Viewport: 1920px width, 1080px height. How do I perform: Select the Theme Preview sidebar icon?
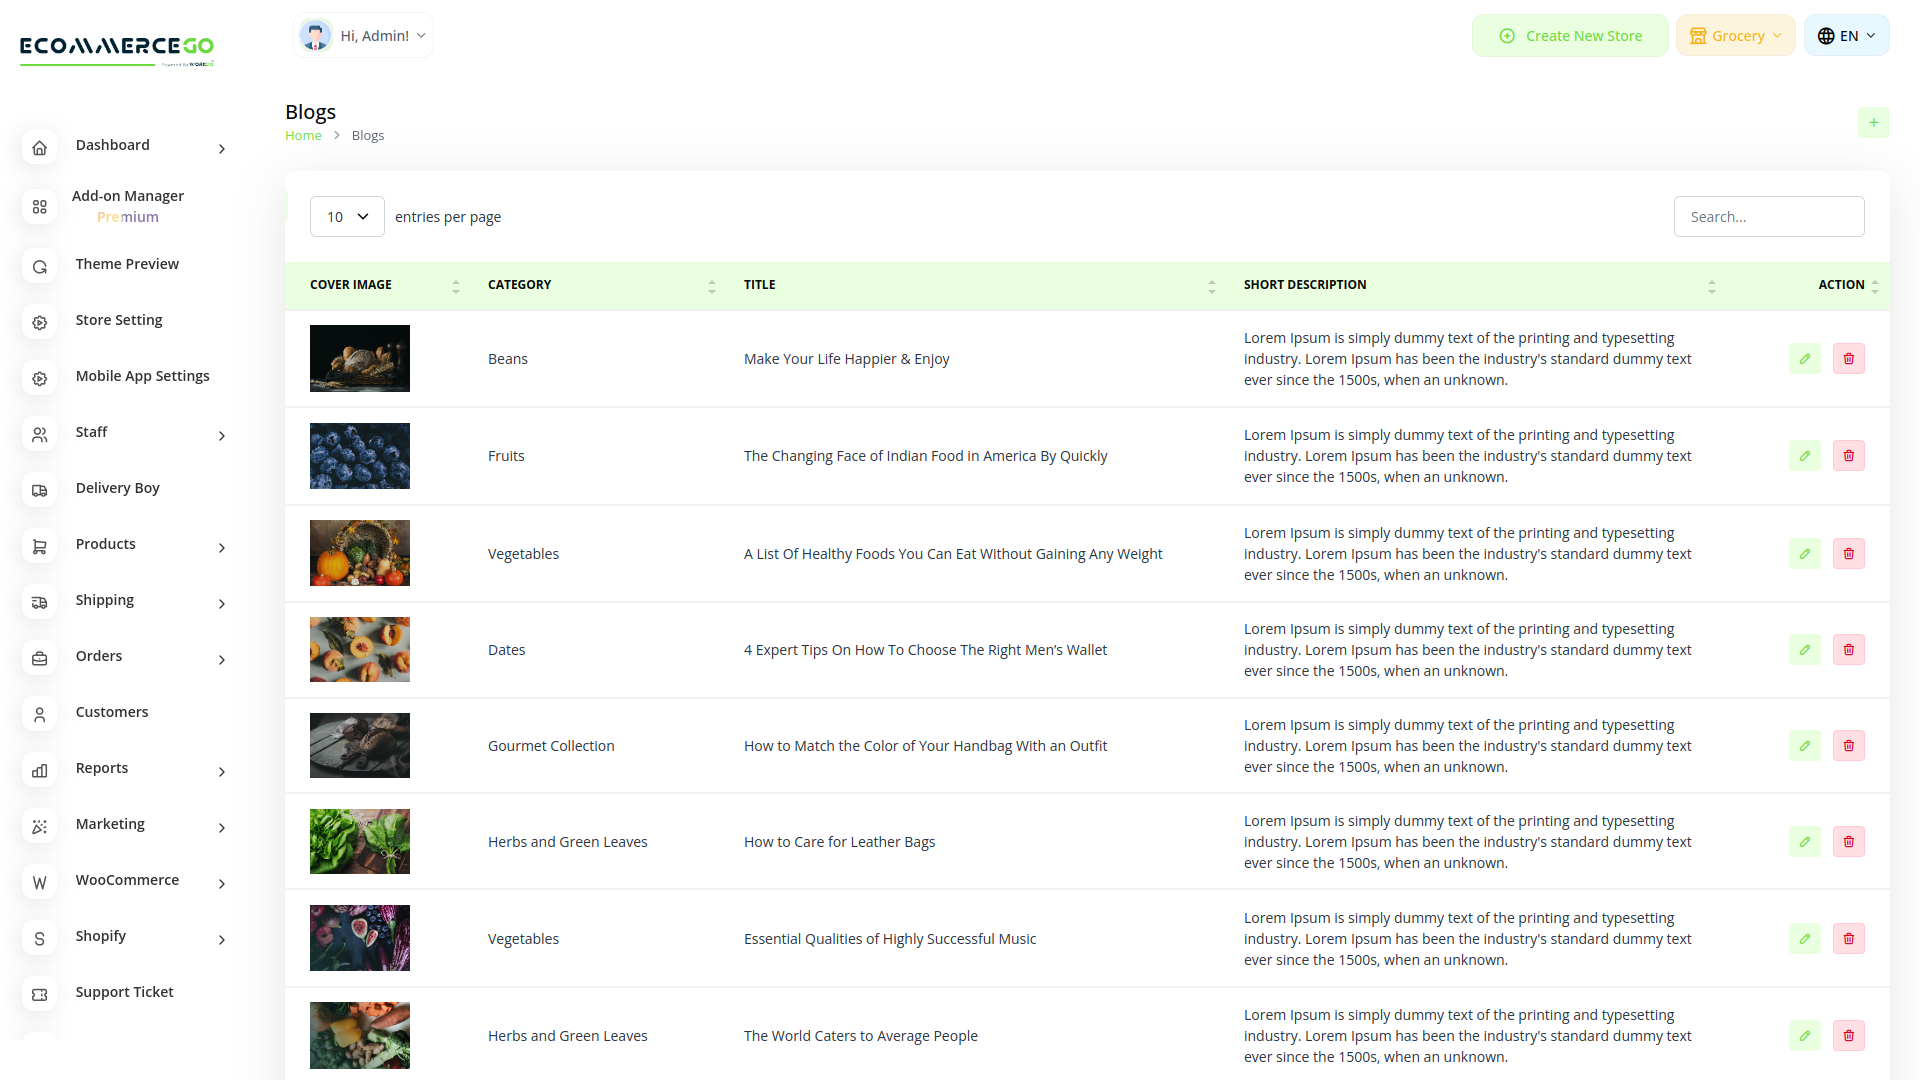pos(39,266)
